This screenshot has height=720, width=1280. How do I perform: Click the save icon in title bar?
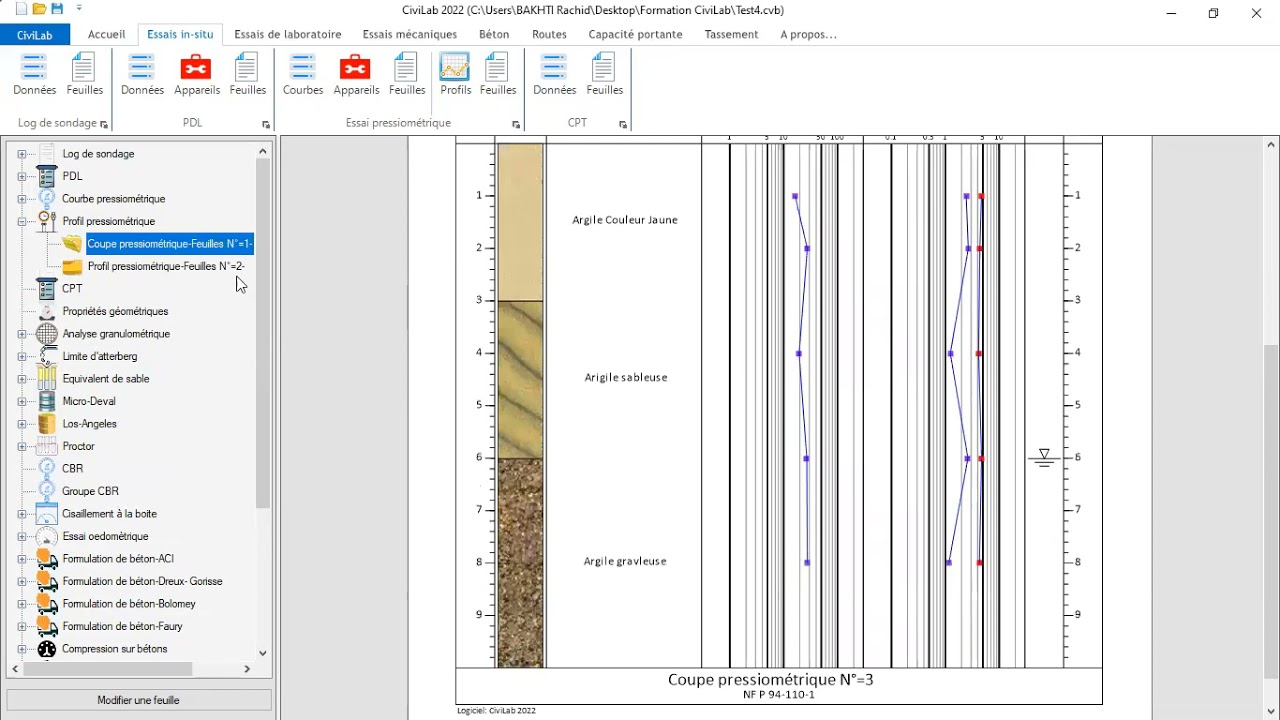coord(57,10)
